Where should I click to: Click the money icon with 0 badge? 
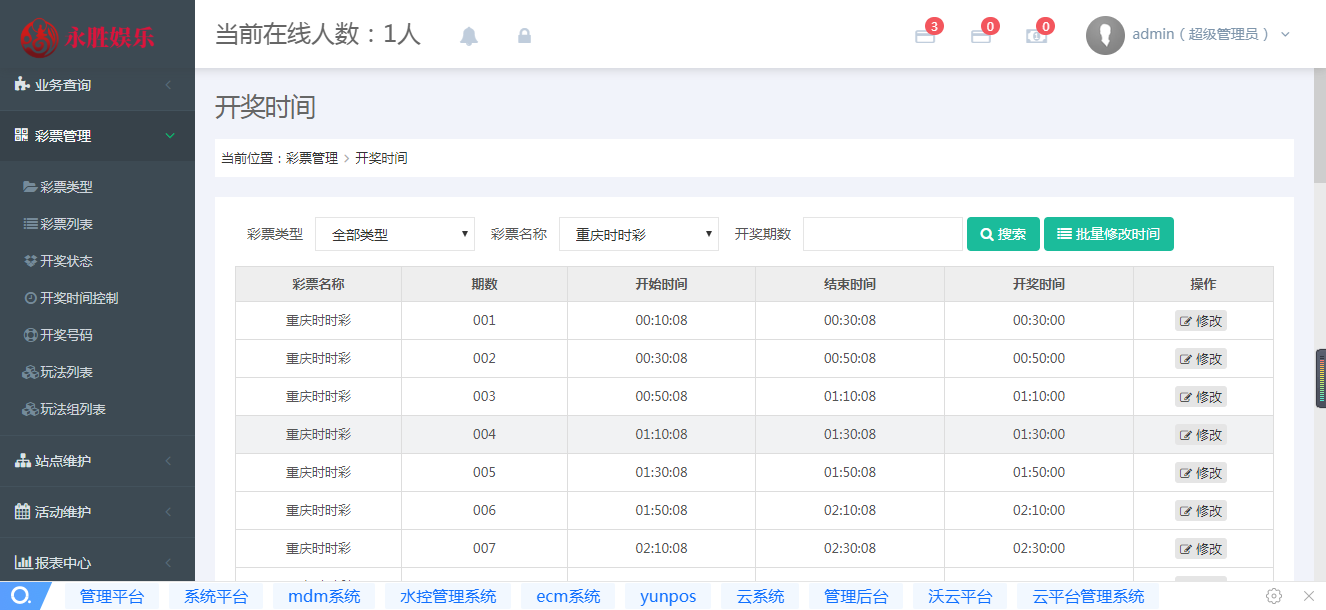(1037, 36)
